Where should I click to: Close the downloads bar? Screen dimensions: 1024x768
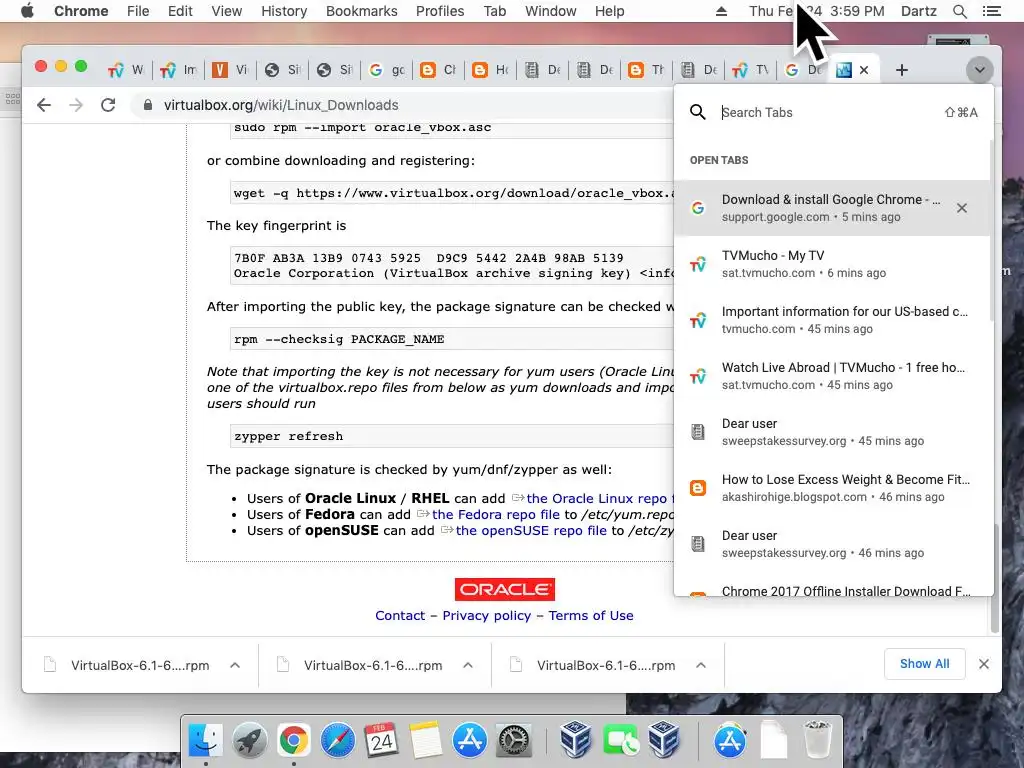(984, 664)
